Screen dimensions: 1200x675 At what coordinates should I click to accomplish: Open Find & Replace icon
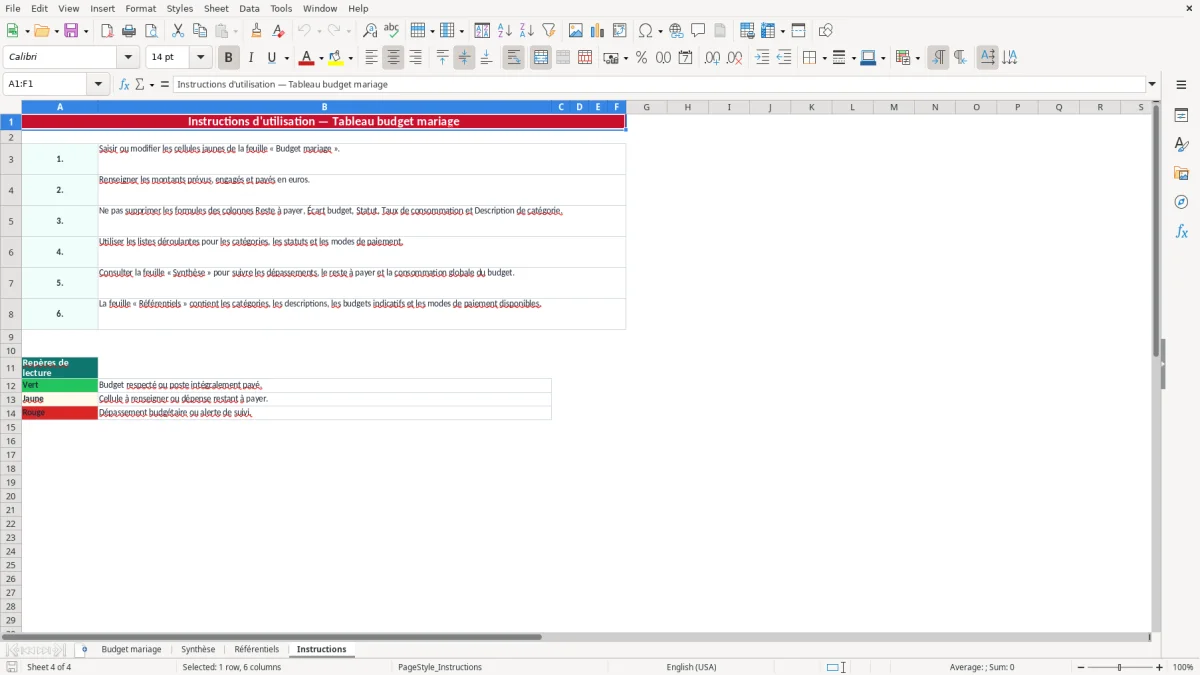tap(370, 31)
